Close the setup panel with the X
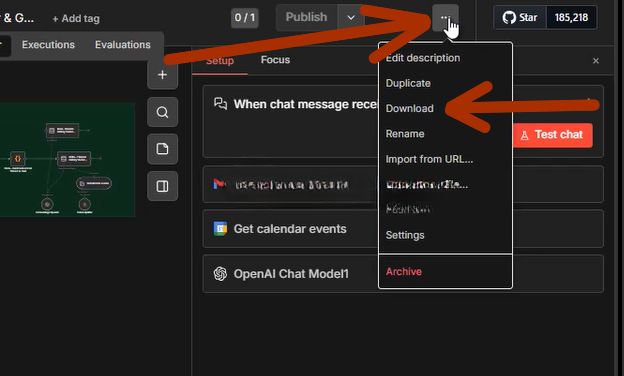This screenshot has height=376, width=624. click(x=596, y=61)
